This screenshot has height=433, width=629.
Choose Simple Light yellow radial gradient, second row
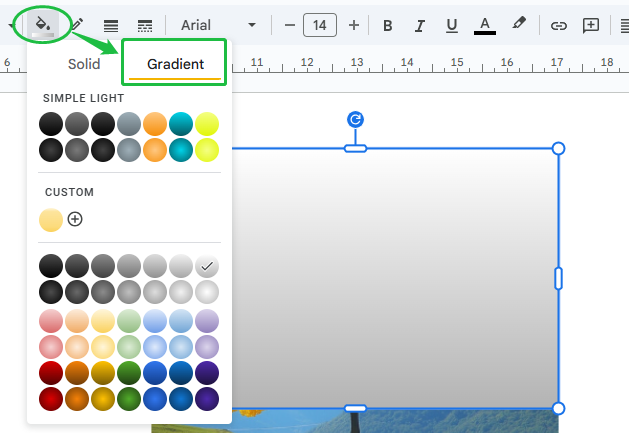click(207, 150)
